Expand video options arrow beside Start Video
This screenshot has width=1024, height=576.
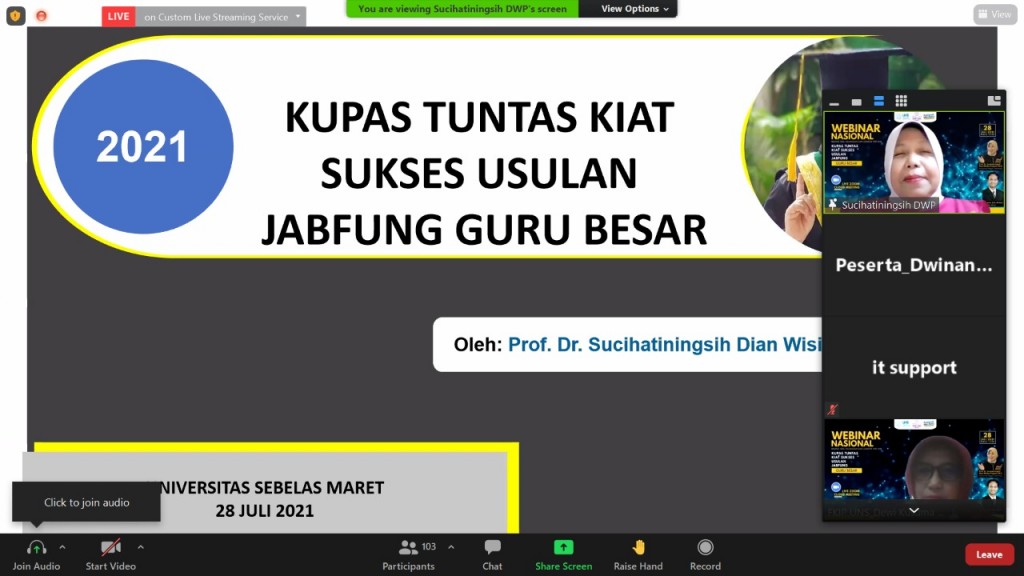pos(140,547)
